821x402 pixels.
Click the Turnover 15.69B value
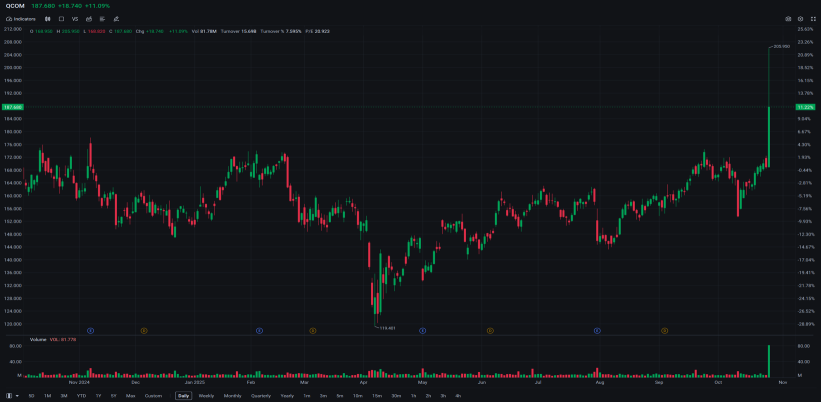(239, 31)
